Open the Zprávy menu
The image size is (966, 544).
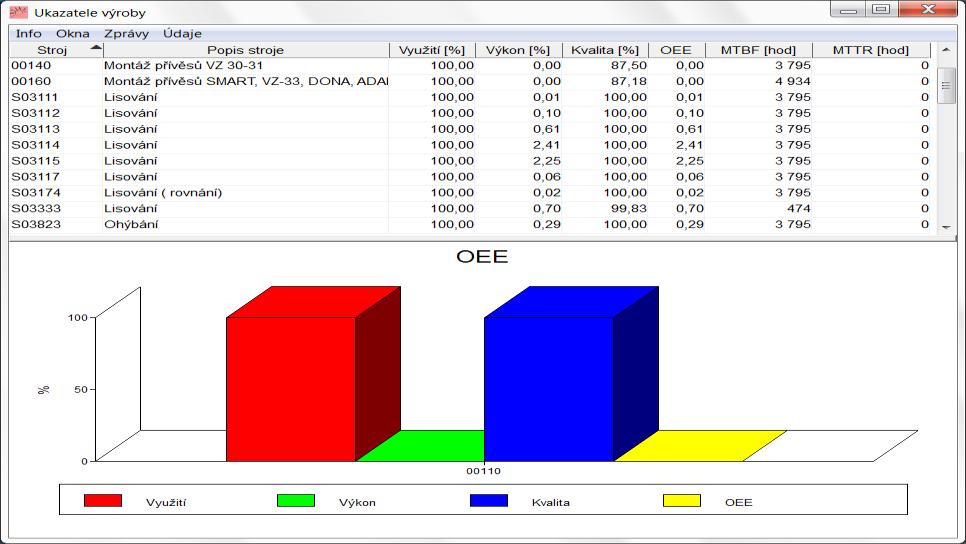click(x=126, y=34)
